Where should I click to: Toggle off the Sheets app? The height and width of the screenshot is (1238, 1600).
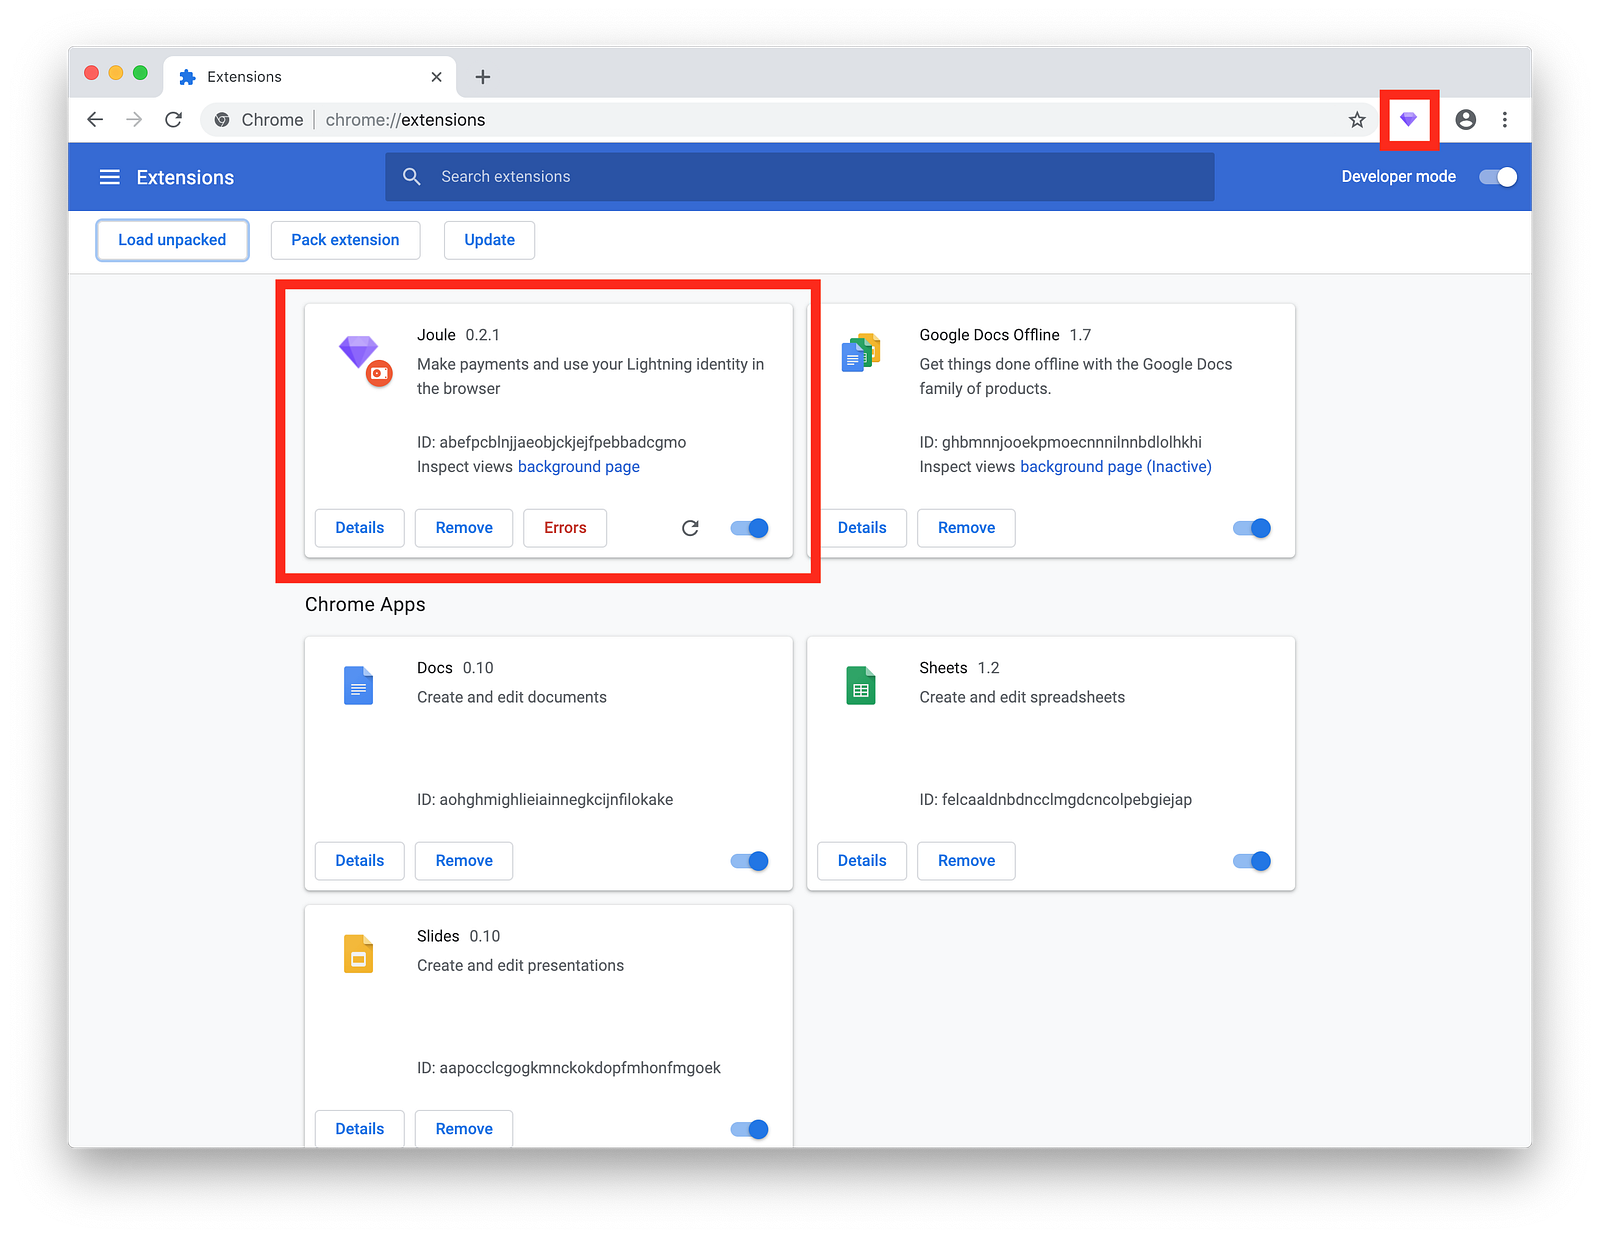[x=1252, y=861]
